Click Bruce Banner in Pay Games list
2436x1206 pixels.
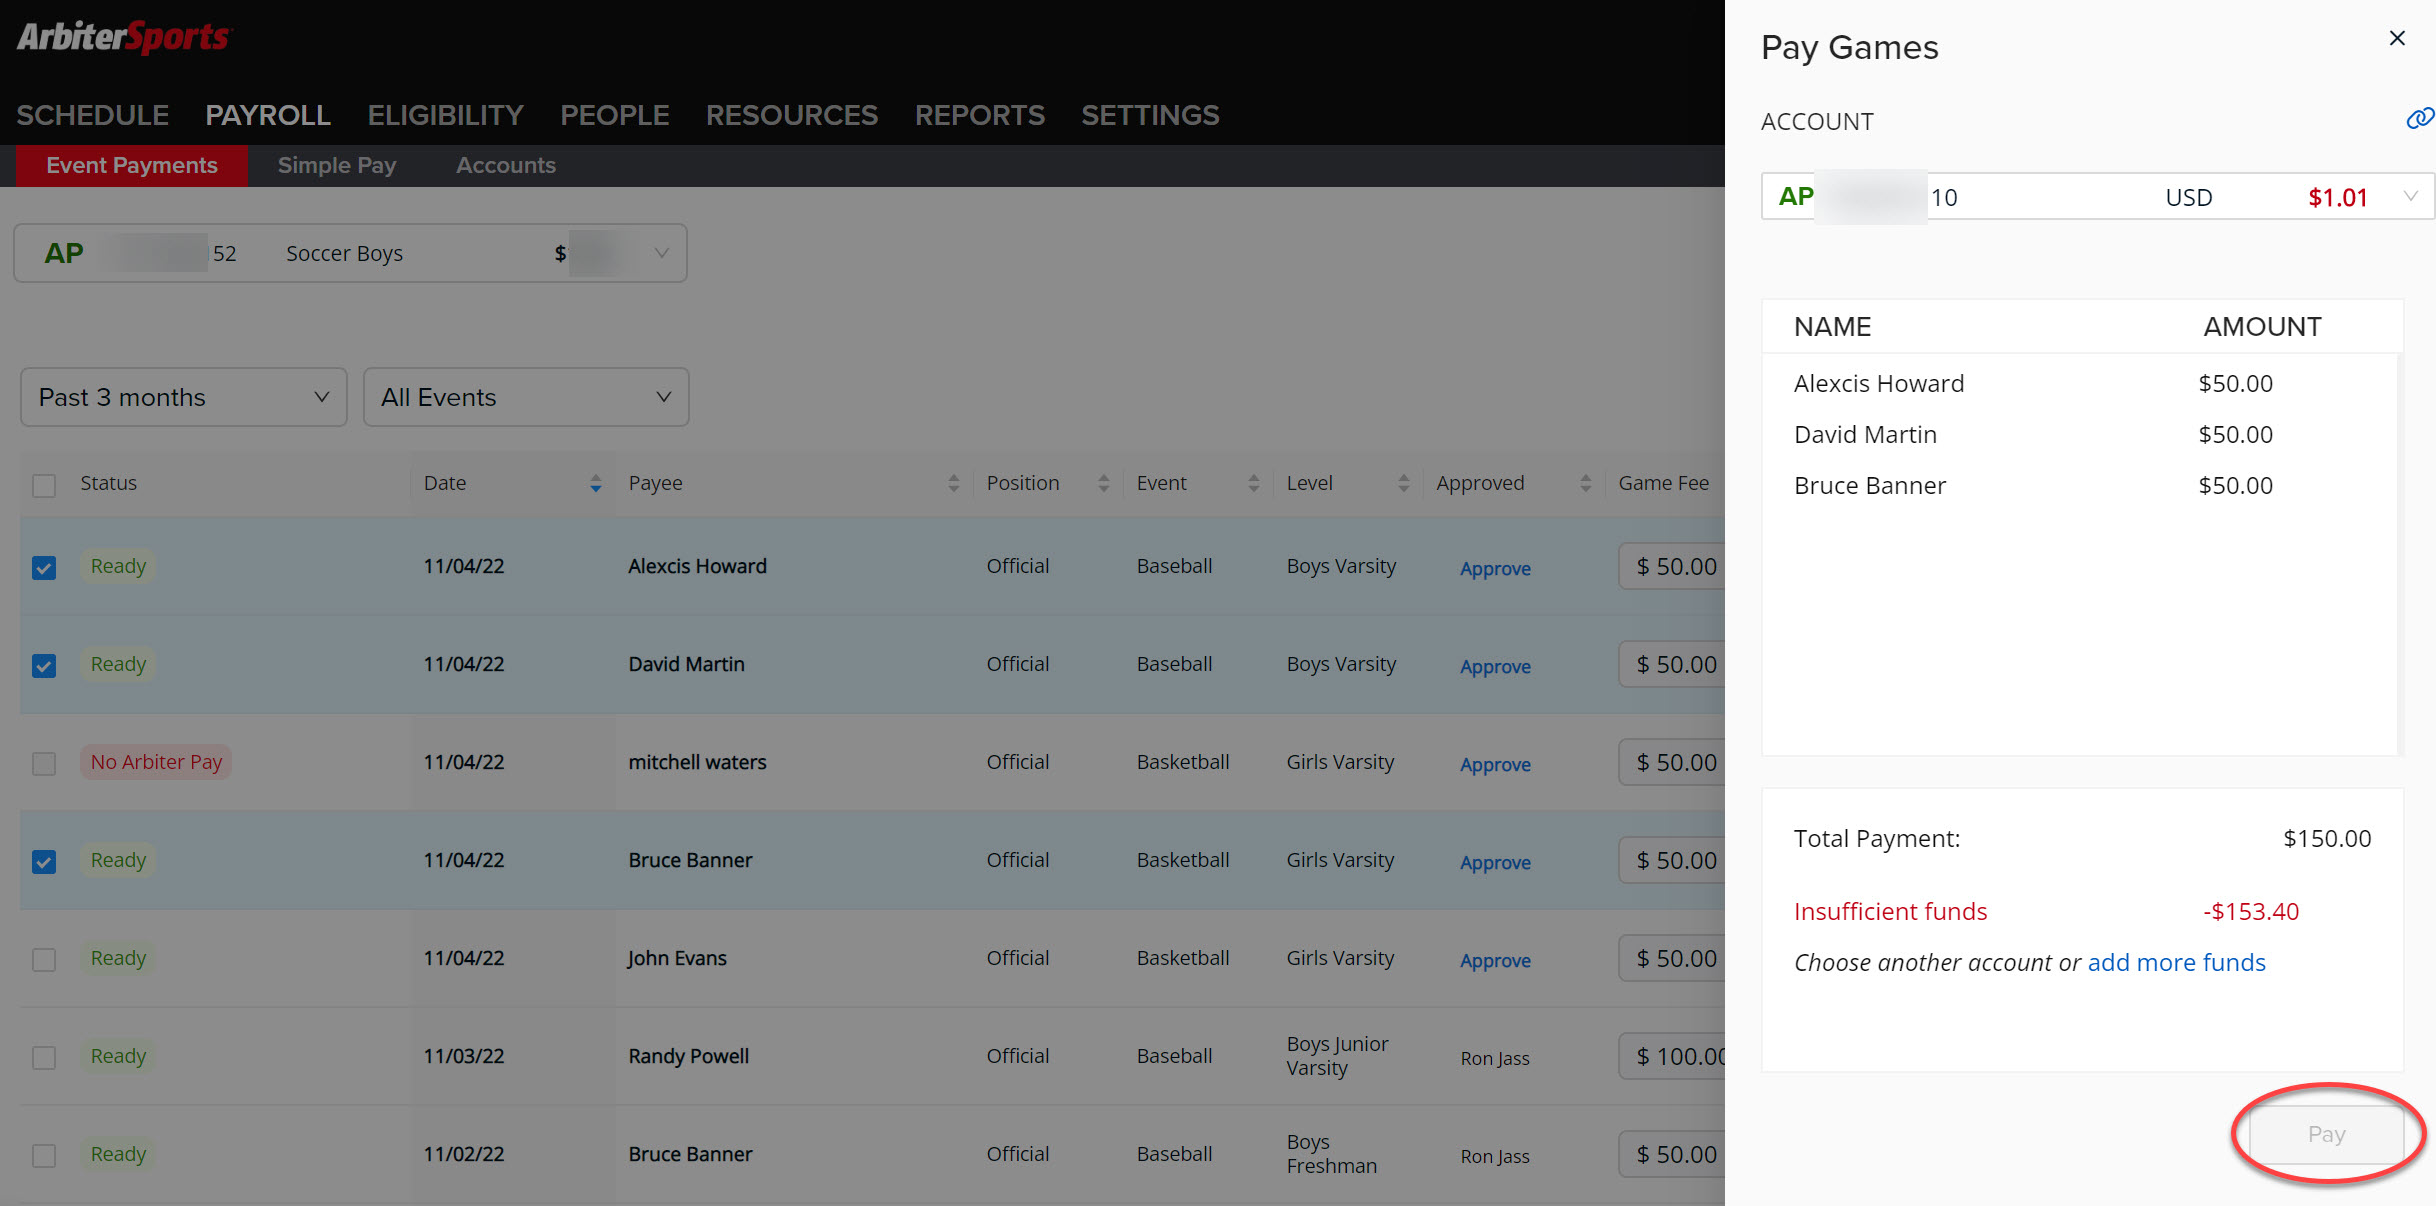(1870, 485)
